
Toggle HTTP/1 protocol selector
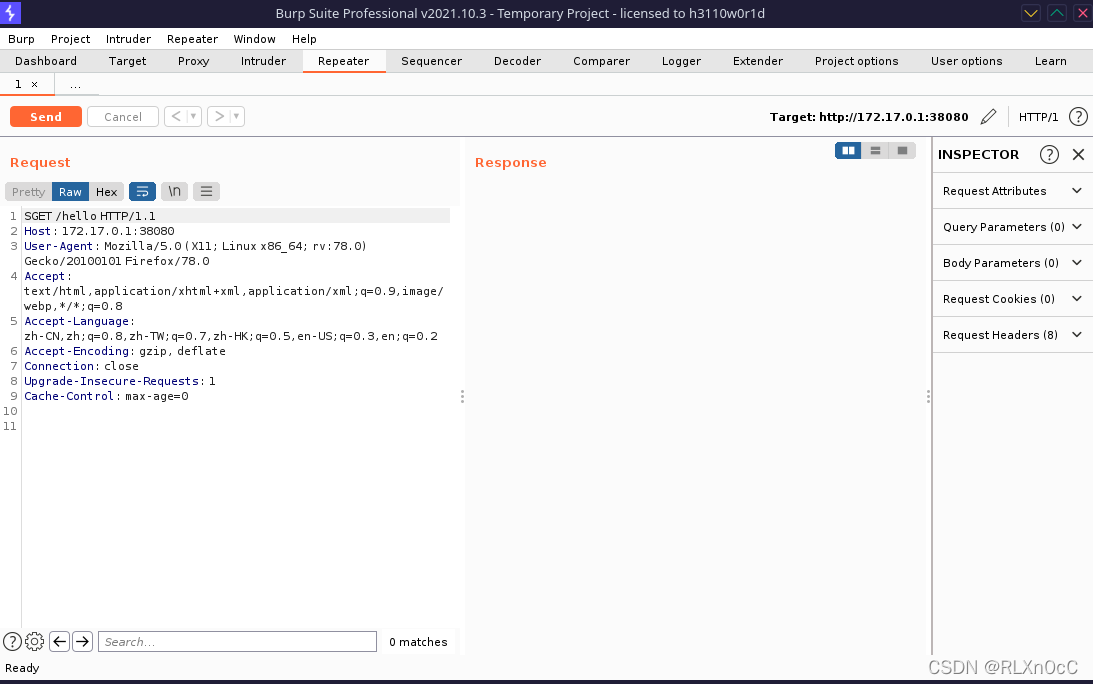click(x=1038, y=117)
